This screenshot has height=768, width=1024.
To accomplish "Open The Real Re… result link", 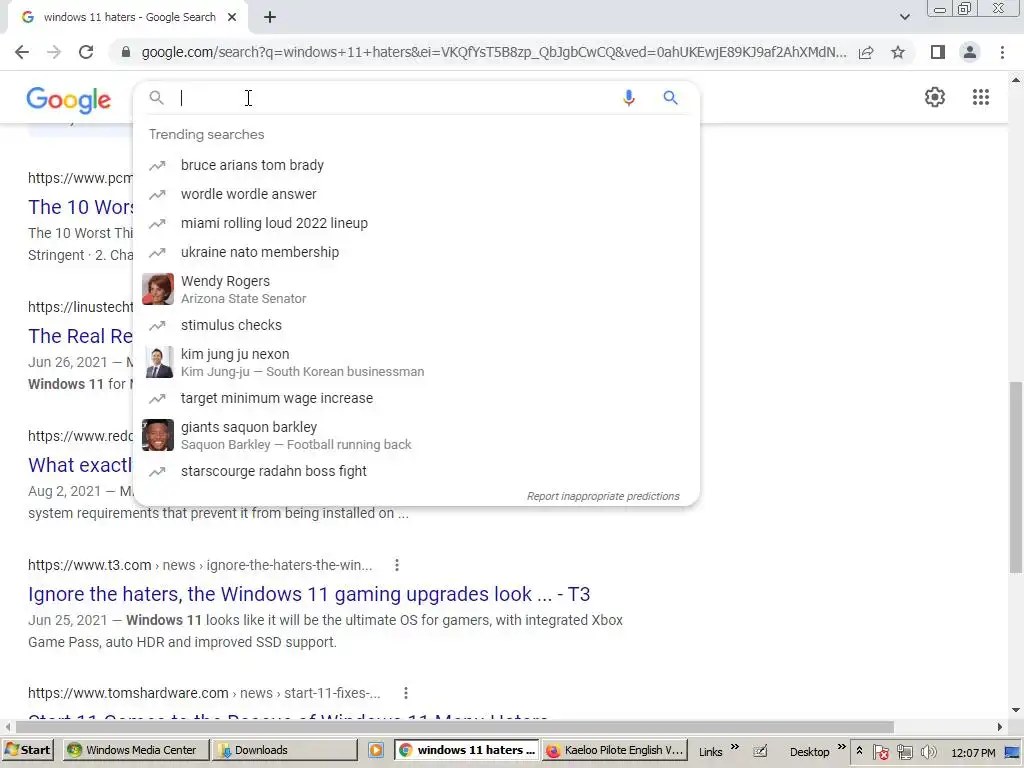I will (80, 336).
